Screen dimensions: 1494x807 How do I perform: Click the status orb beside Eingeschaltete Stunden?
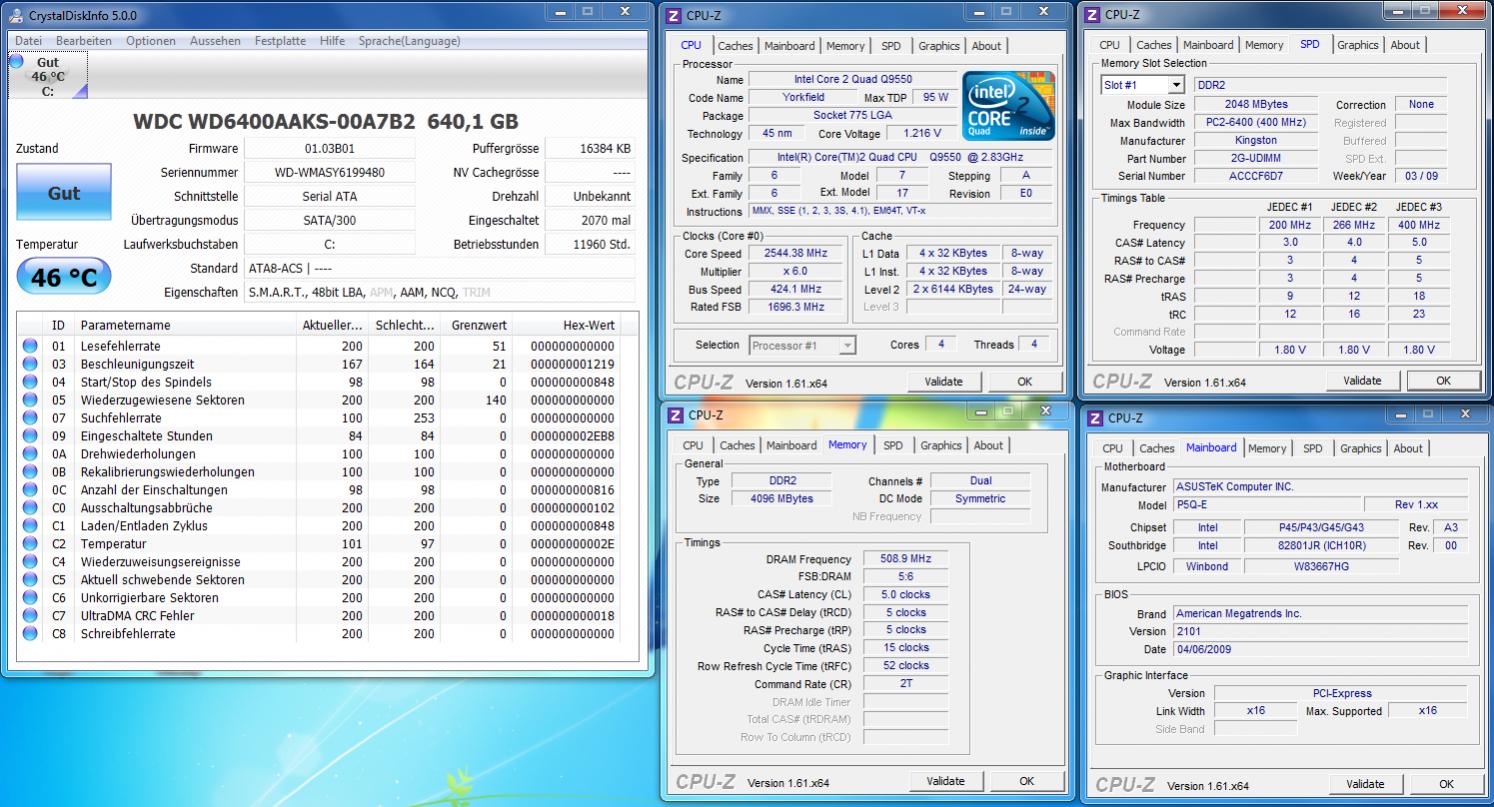pos(30,436)
